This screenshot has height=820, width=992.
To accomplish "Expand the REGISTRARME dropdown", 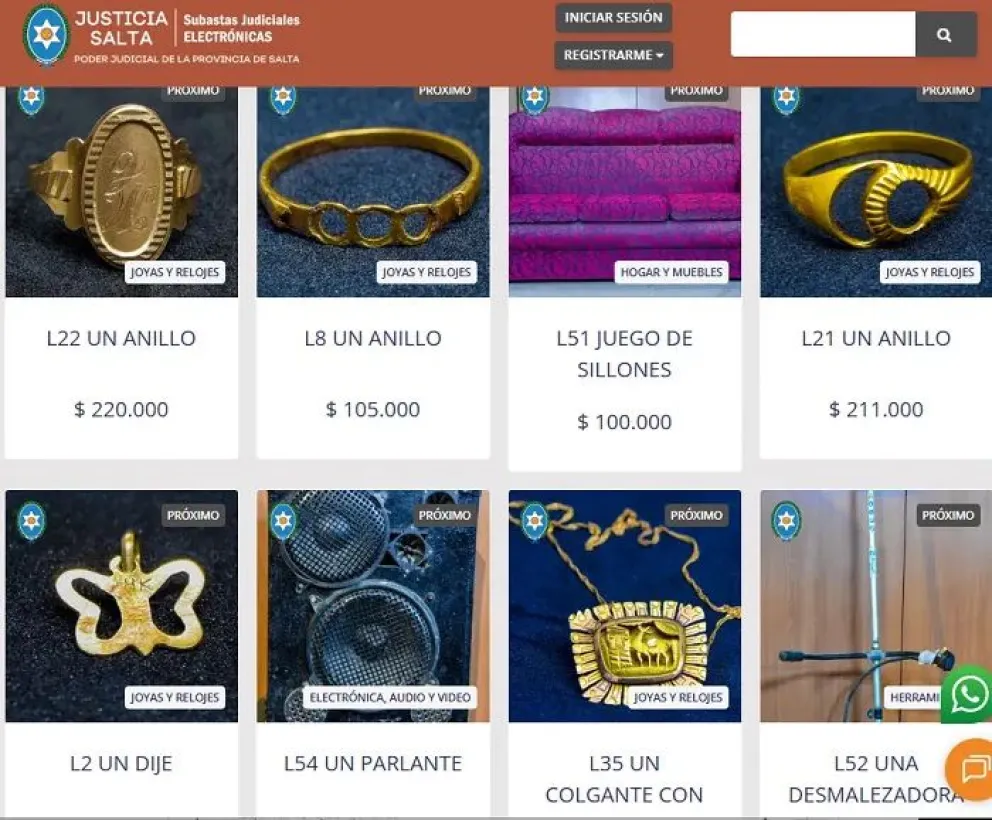I will click(x=614, y=55).
